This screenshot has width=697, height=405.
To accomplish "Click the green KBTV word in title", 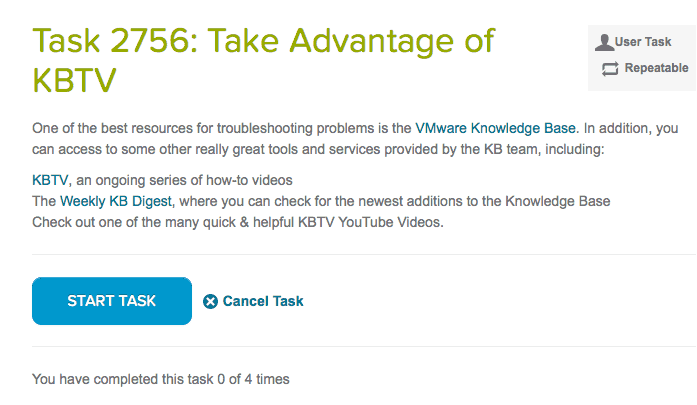I will tap(74, 80).
